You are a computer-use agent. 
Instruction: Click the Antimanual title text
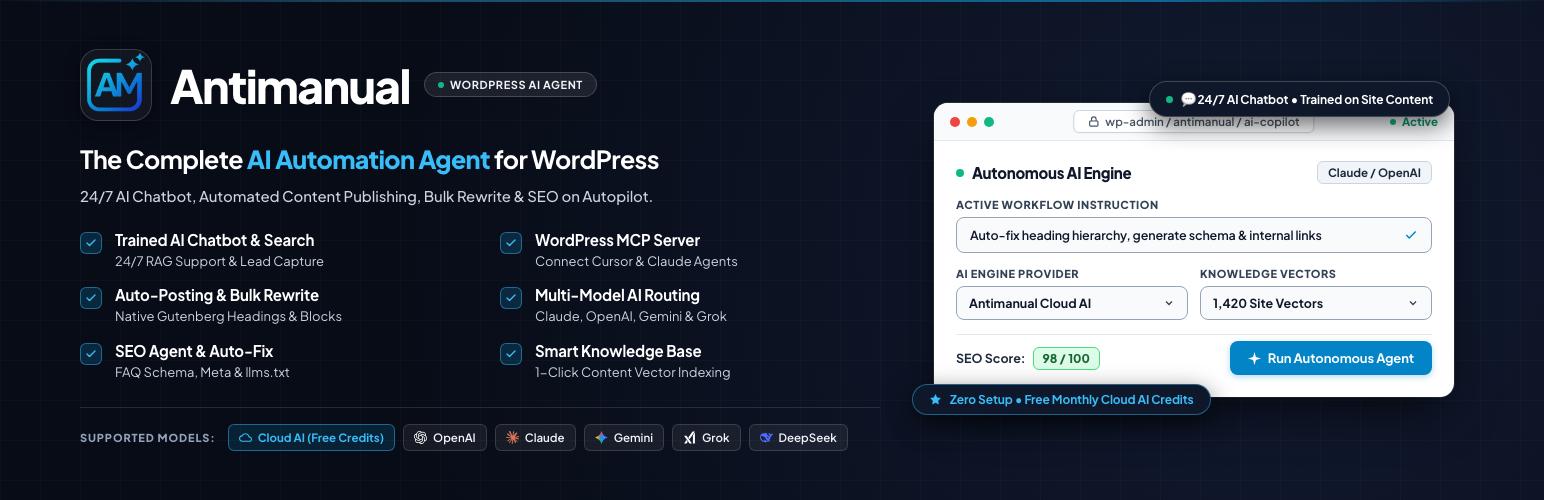pyautogui.click(x=290, y=87)
